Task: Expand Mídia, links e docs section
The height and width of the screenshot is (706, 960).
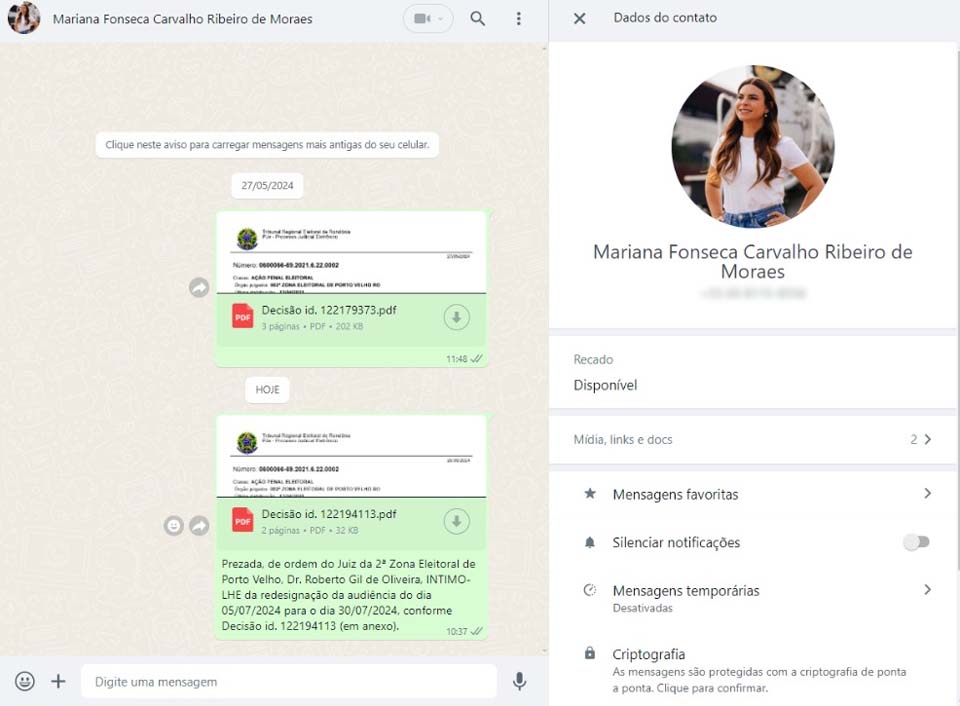Action: tap(752, 440)
